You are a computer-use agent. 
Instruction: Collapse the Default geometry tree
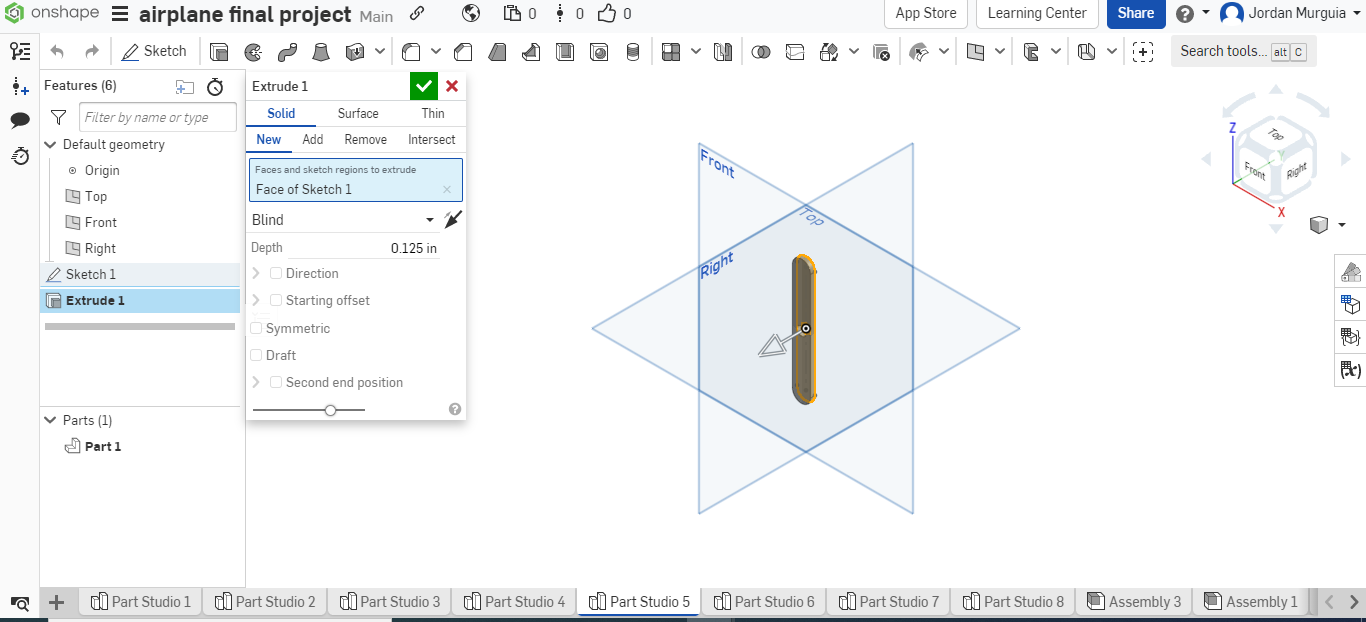[50, 145]
